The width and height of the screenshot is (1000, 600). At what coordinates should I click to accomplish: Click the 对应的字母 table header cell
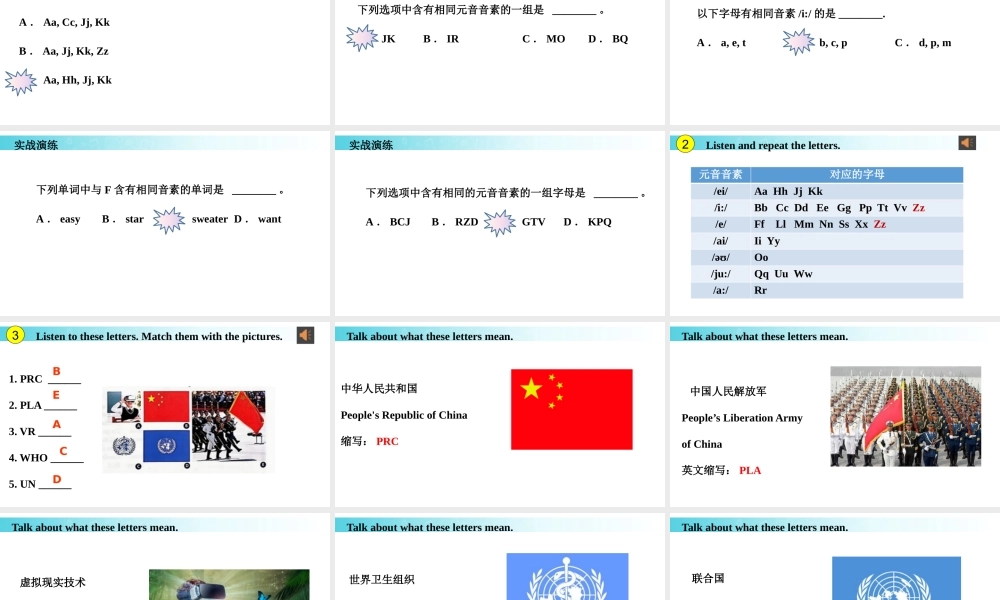click(857, 174)
